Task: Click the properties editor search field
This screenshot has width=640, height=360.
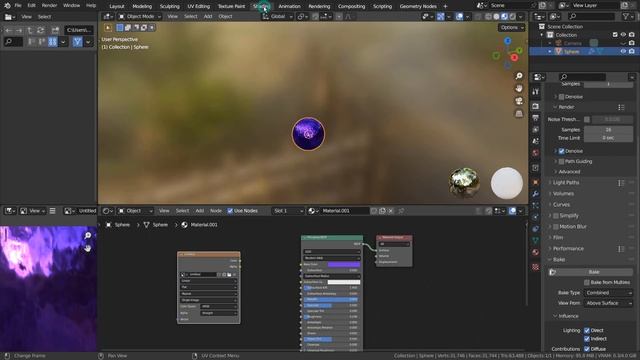Action: 582,77
